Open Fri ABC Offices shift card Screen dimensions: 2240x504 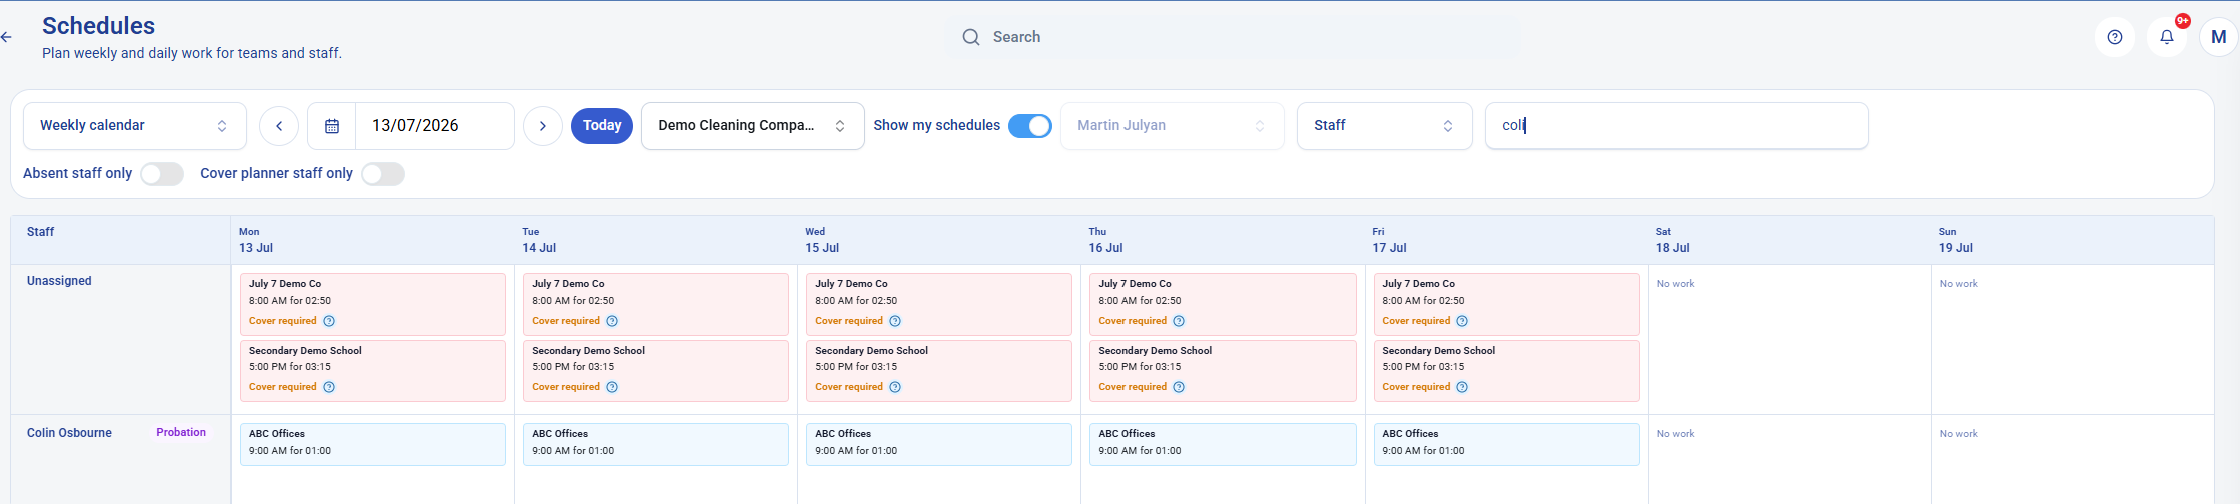tap(1506, 444)
